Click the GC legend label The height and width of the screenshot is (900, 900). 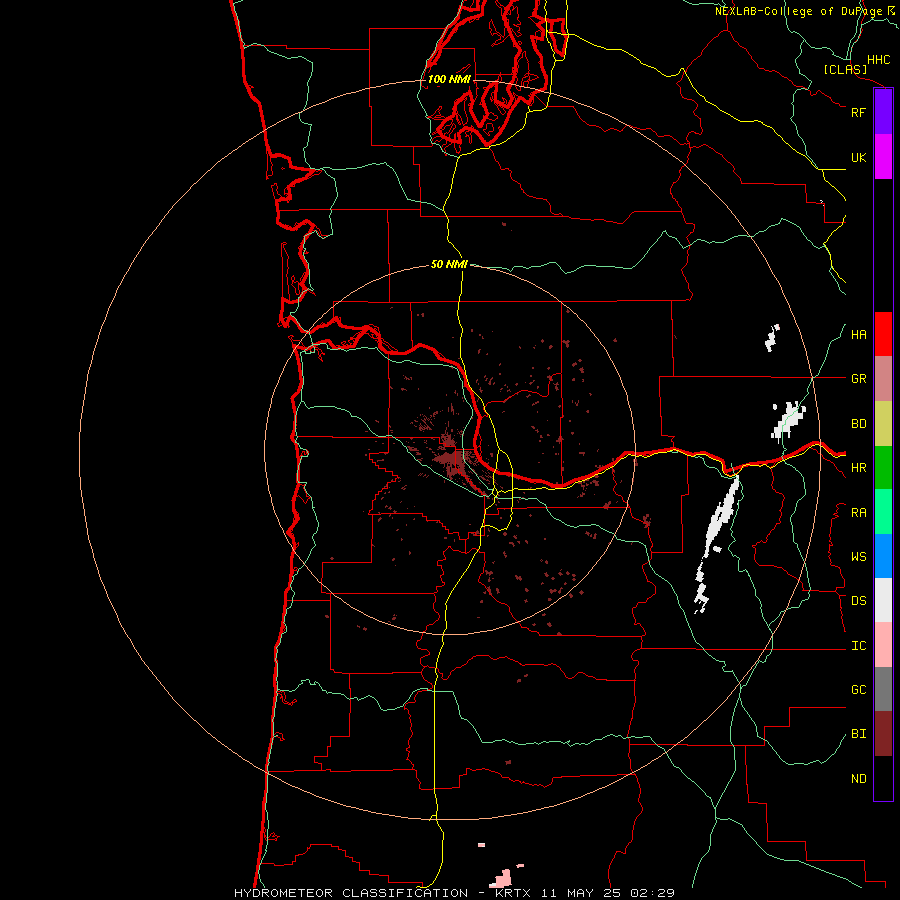pos(858,690)
